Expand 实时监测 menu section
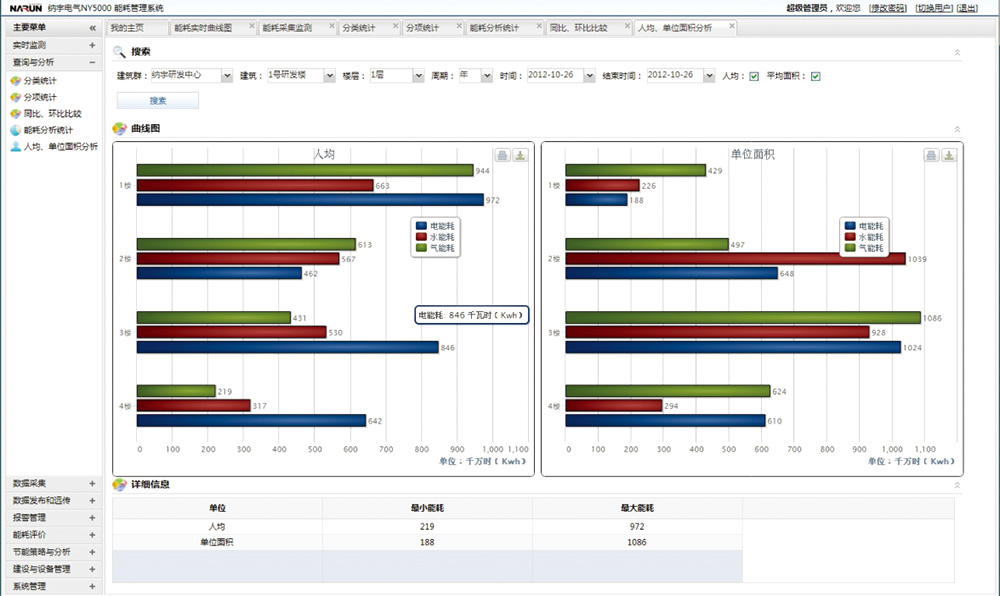 92,45
